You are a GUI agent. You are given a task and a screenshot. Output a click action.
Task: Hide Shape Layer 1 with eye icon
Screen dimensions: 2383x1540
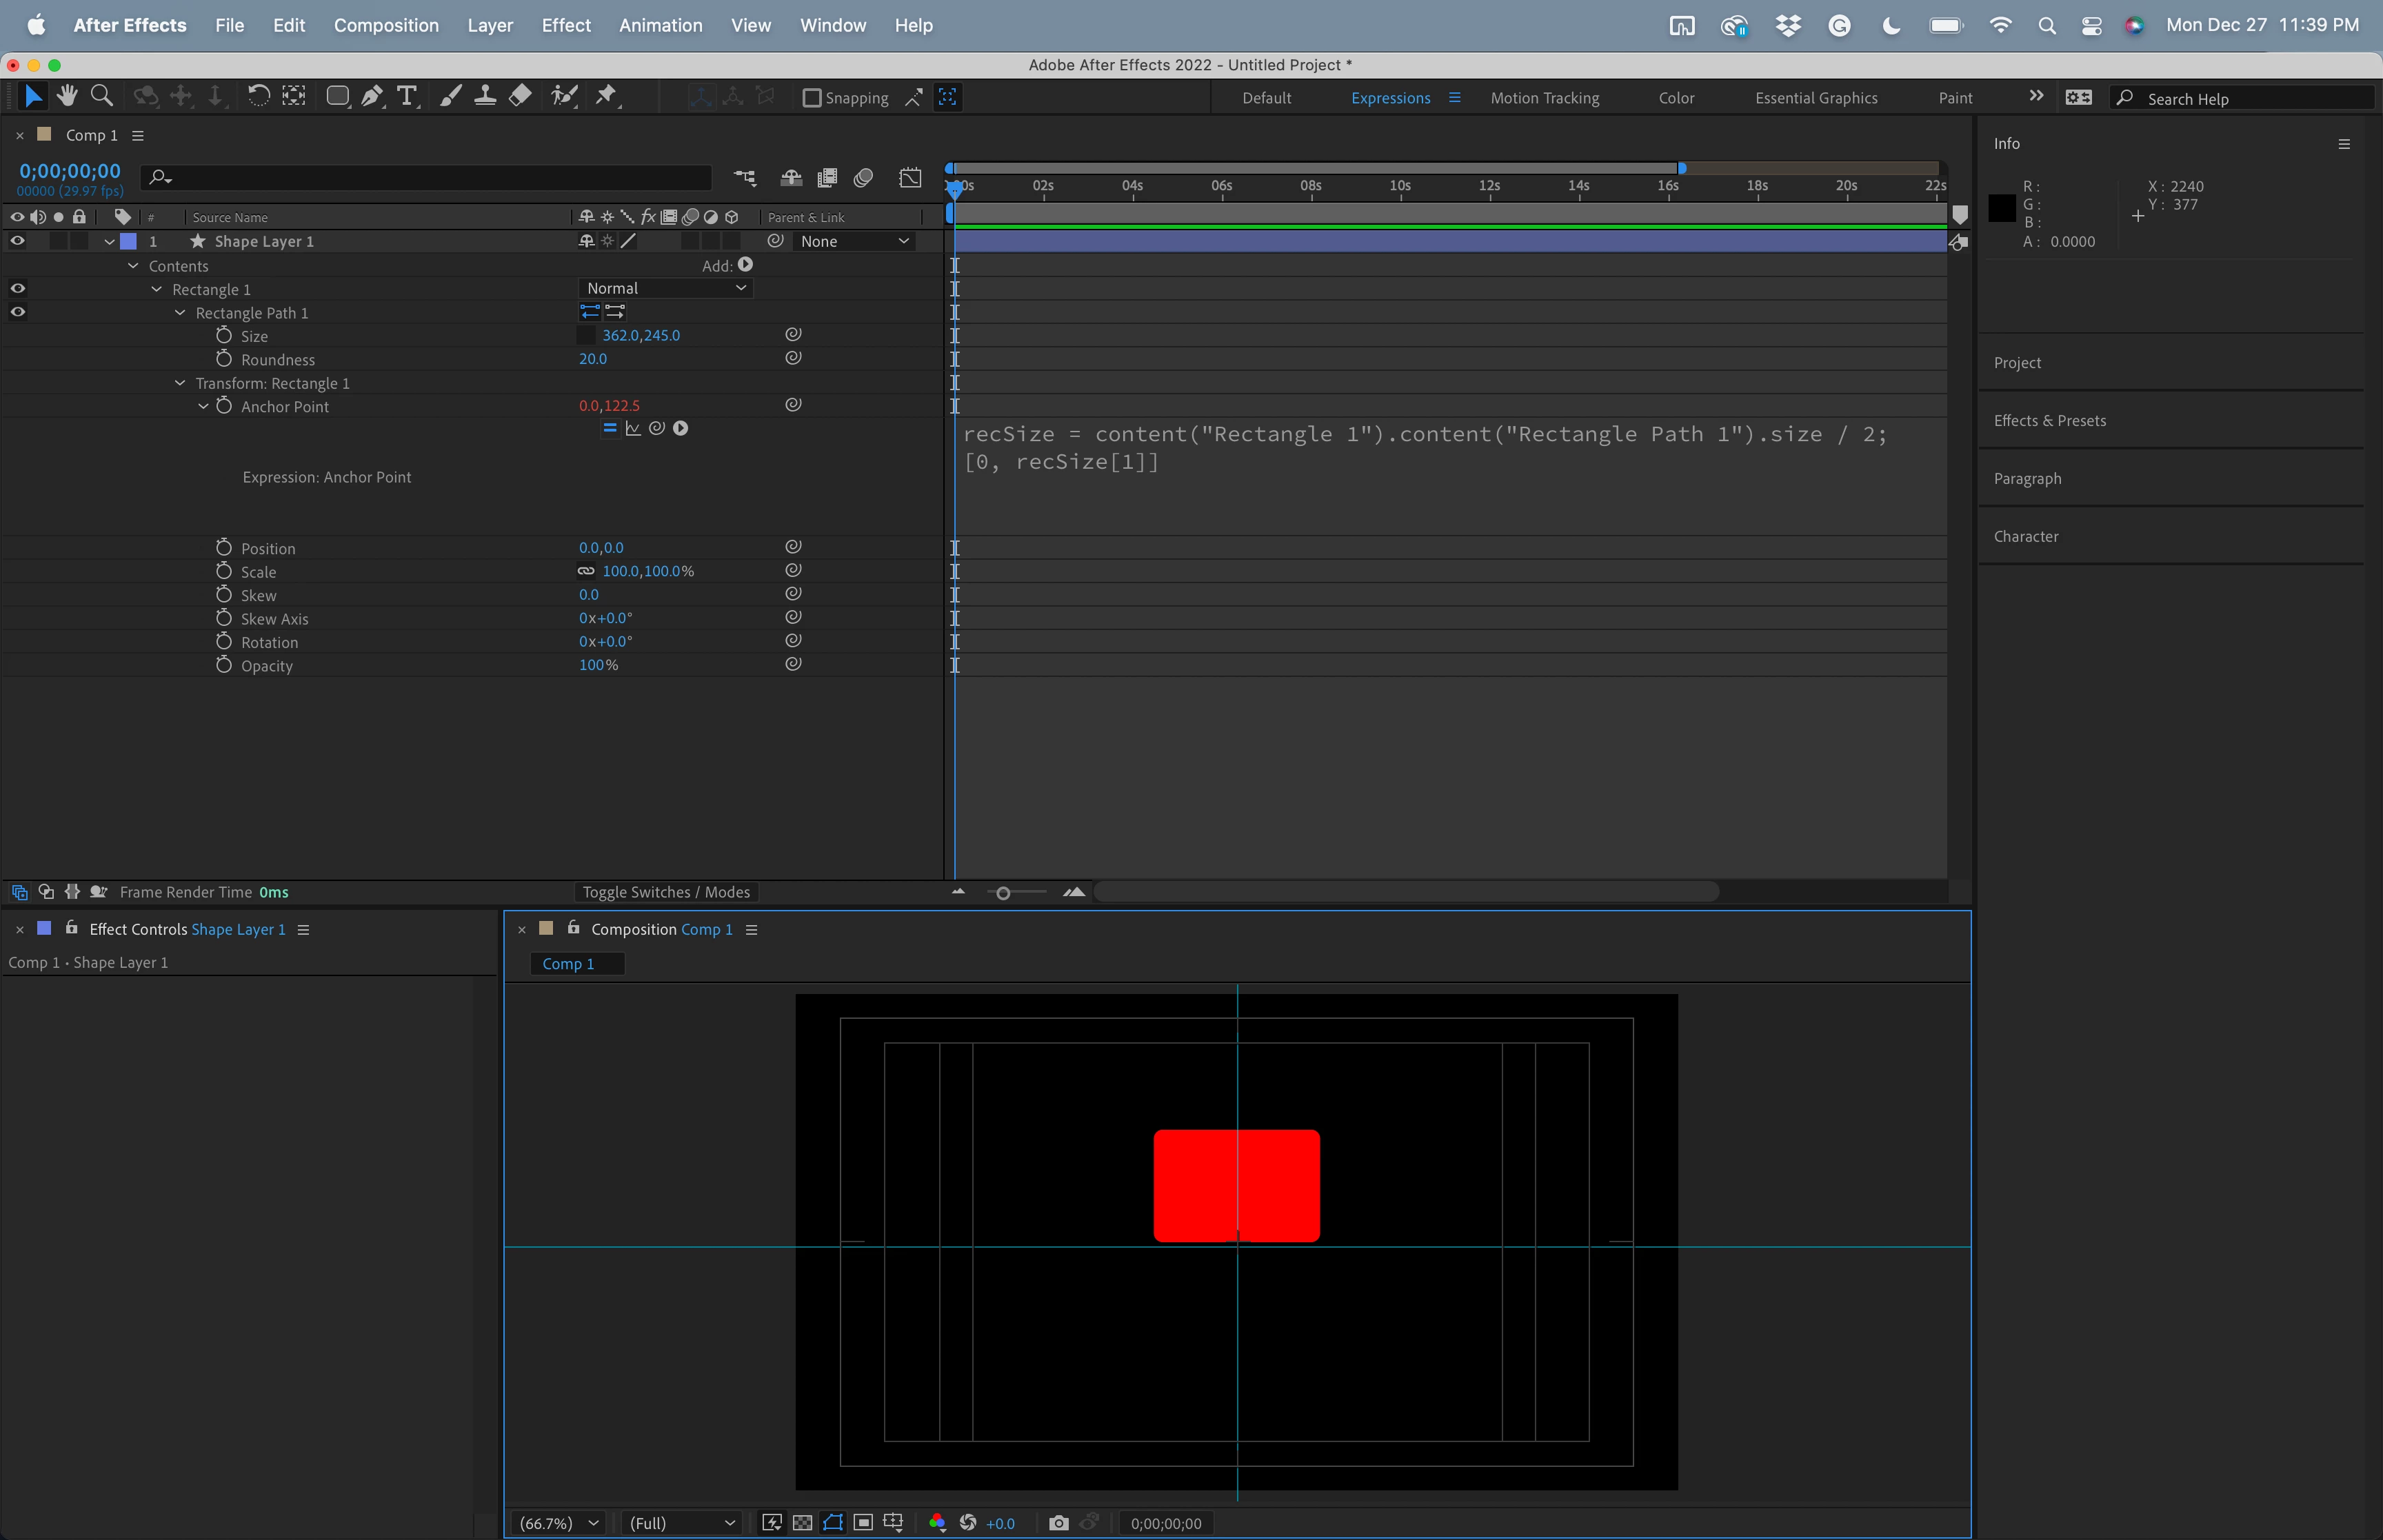17,241
